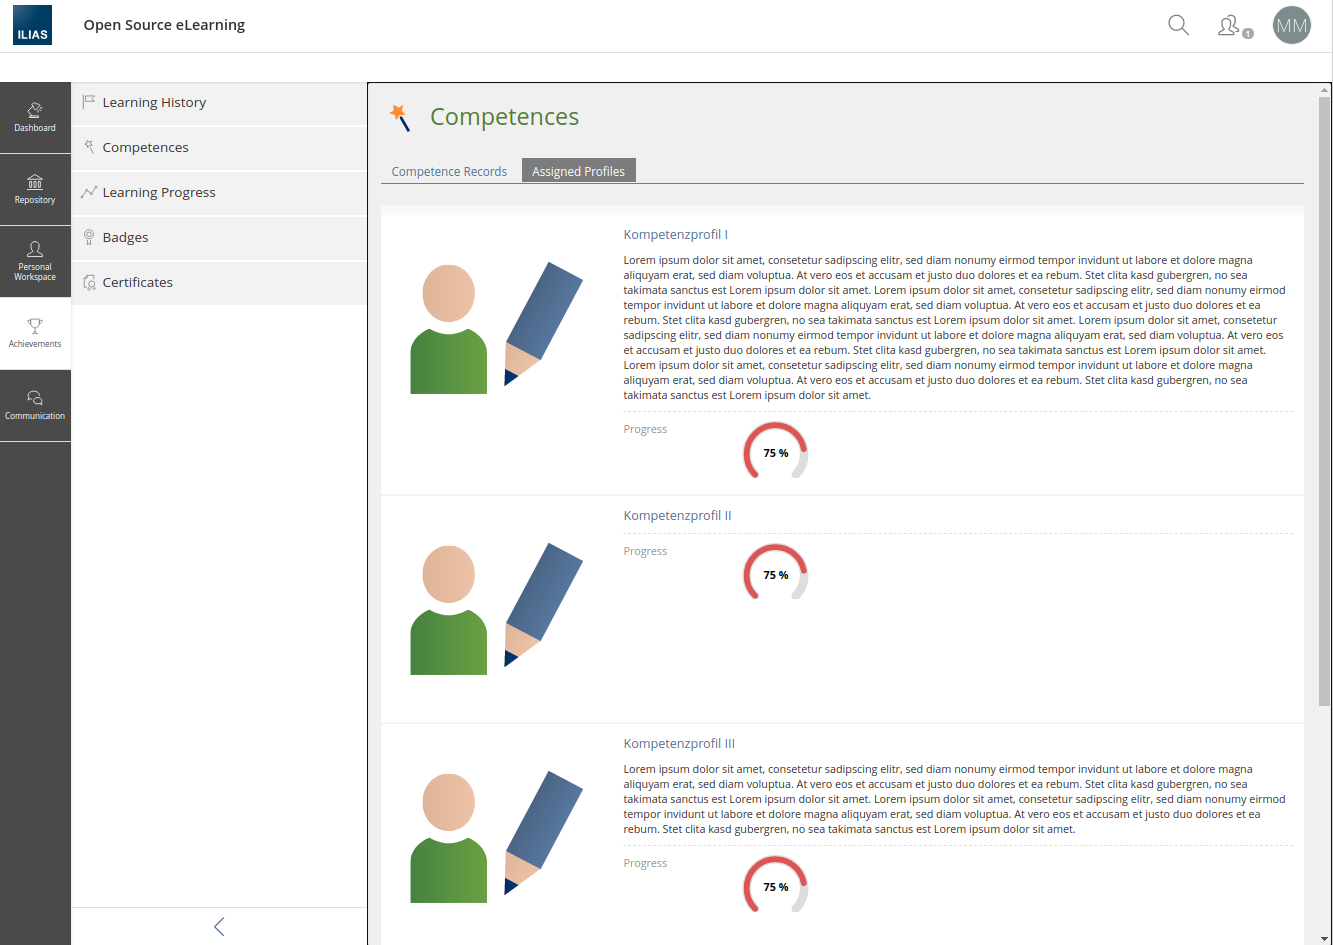Screen dimensions: 1333x945
Task: Open the Kompetenzprofil I link
Action: pos(675,235)
